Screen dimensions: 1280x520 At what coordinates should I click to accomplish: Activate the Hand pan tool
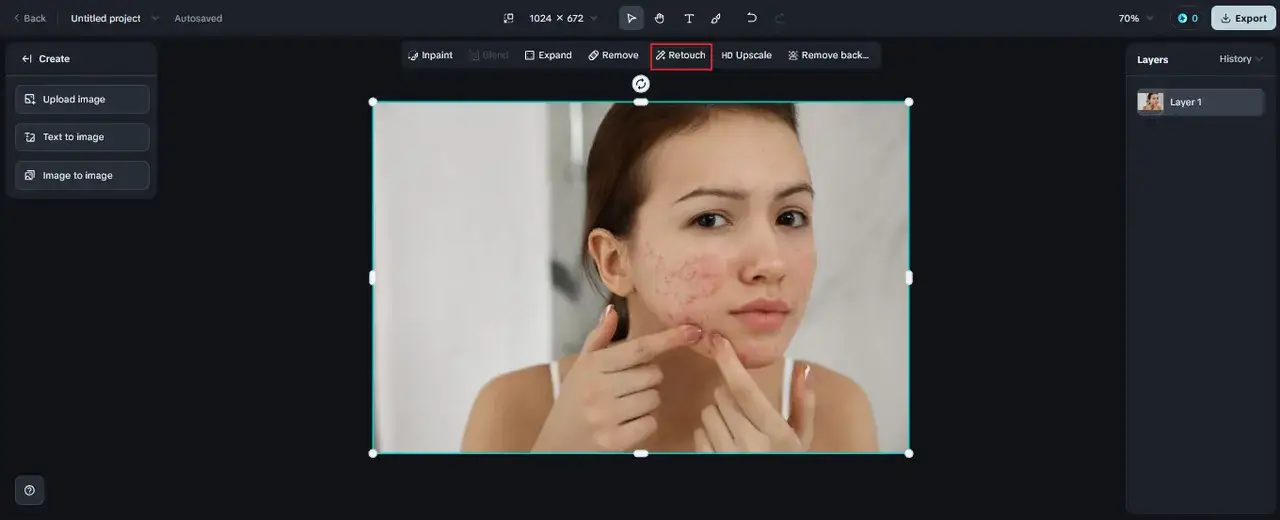660,18
